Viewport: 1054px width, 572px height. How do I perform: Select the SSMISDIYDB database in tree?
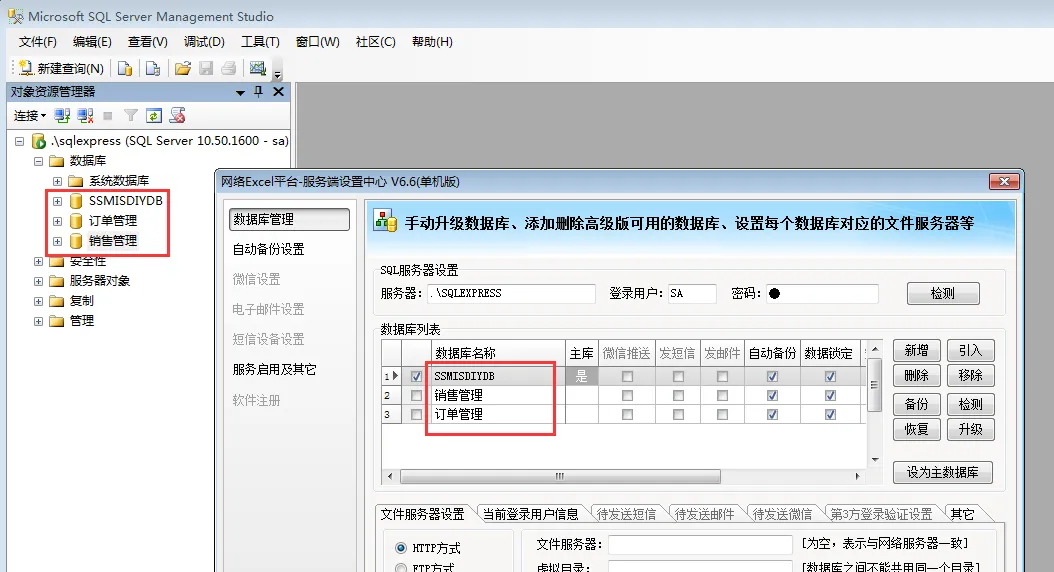pos(126,201)
